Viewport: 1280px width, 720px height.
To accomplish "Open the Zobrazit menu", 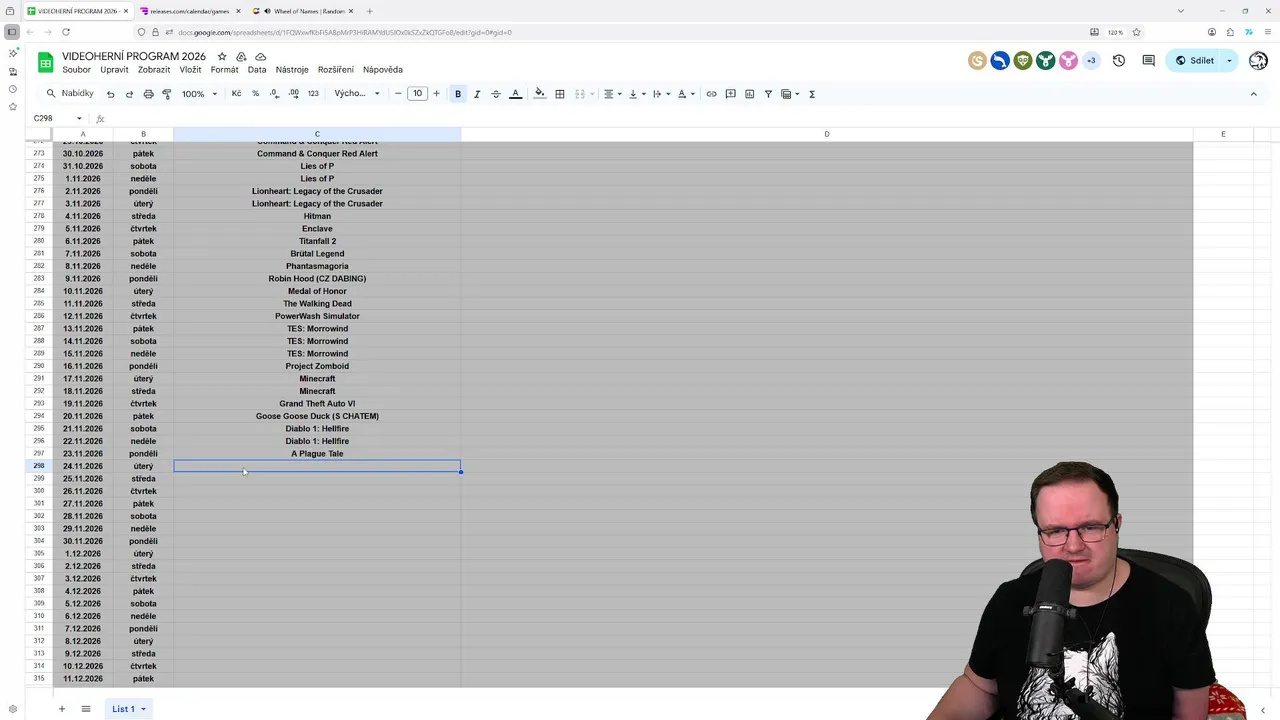I will click(x=154, y=70).
